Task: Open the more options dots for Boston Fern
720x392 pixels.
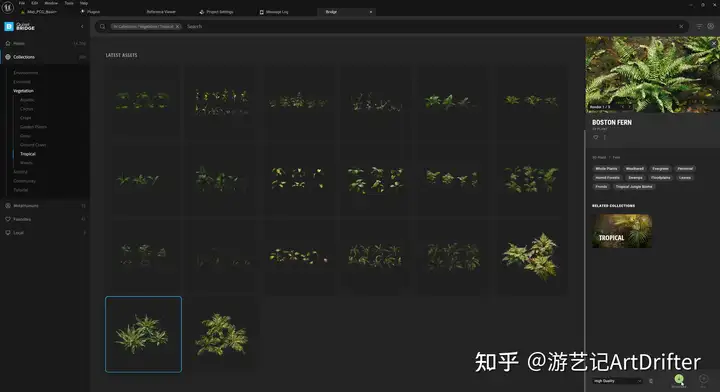Action: (x=605, y=137)
